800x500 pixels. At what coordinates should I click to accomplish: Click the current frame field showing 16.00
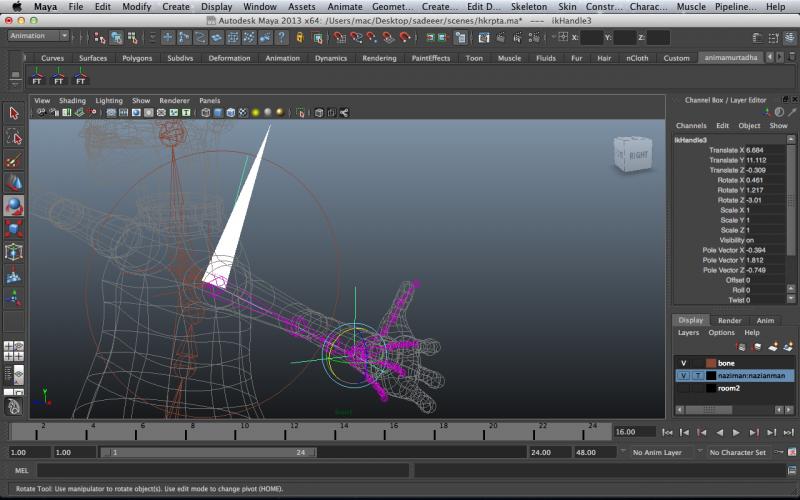click(633, 432)
